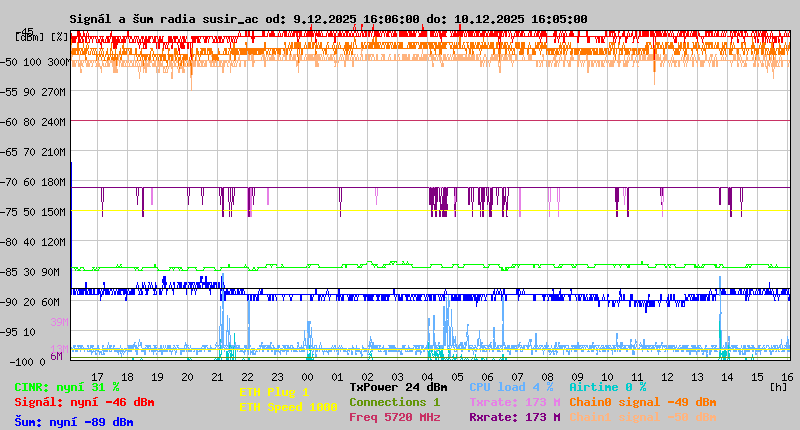Click hour tick '13' on time axis
This screenshot has height=430, width=800.
[697, 377]
